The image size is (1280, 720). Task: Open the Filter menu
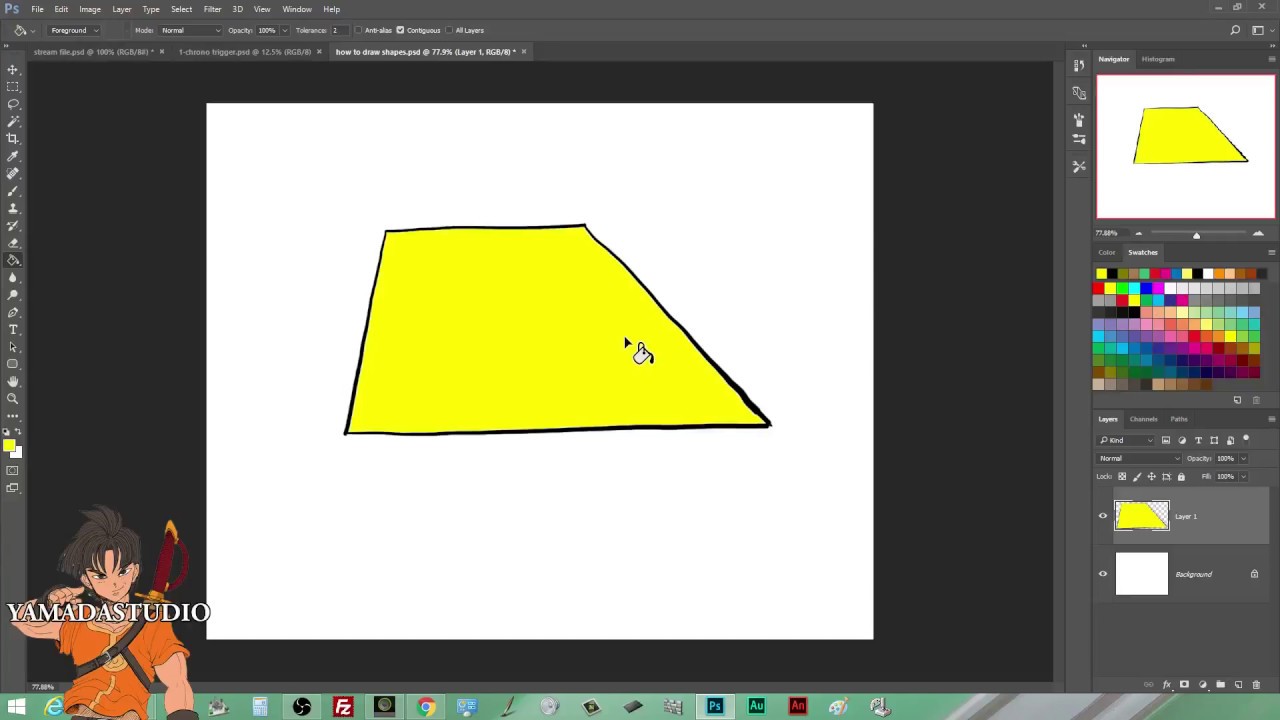click(212, 9)
